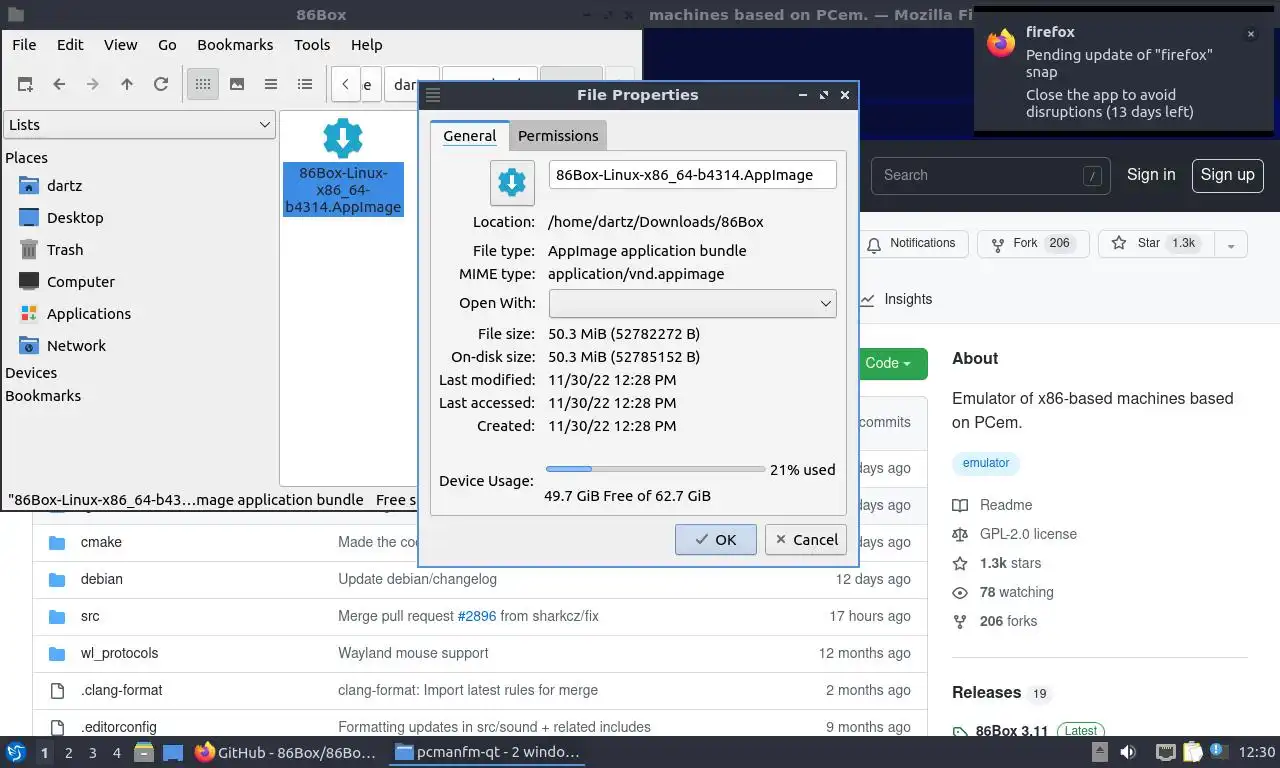Viewport: 1280px width, 768px height.
Task: Open Applications in the Places sidebar
Action: tap(89, 313)
